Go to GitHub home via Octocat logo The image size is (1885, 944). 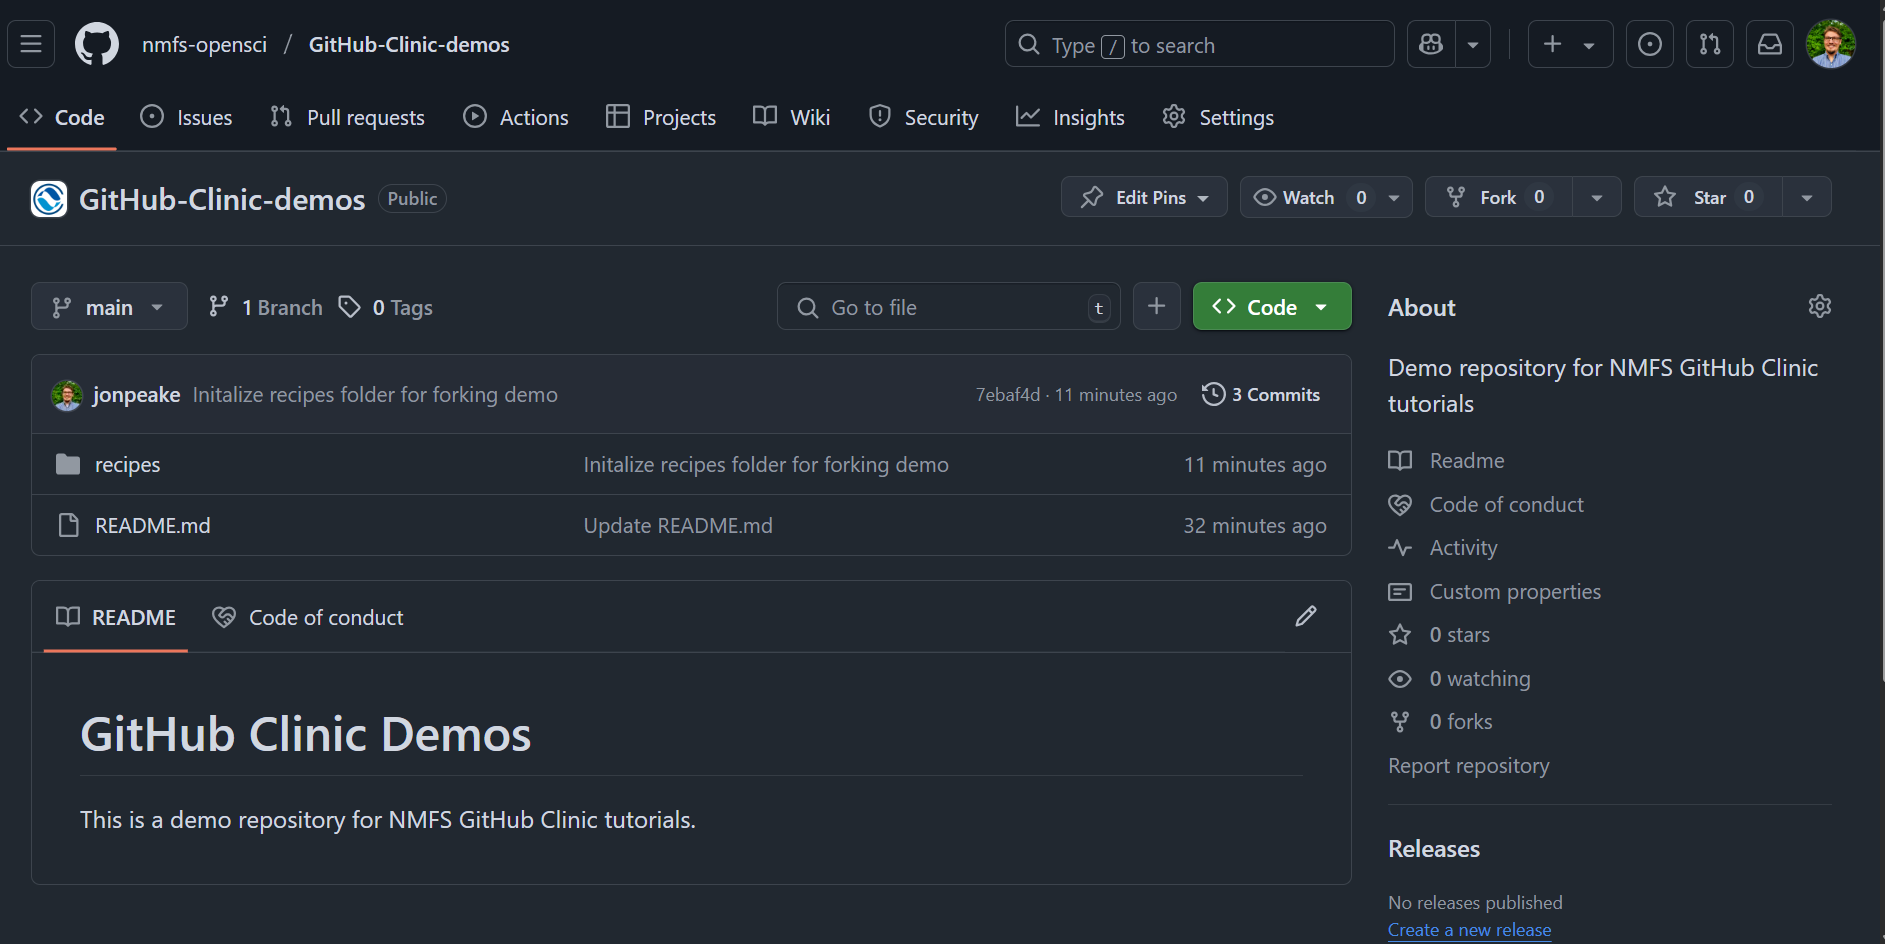coord(97,44)
